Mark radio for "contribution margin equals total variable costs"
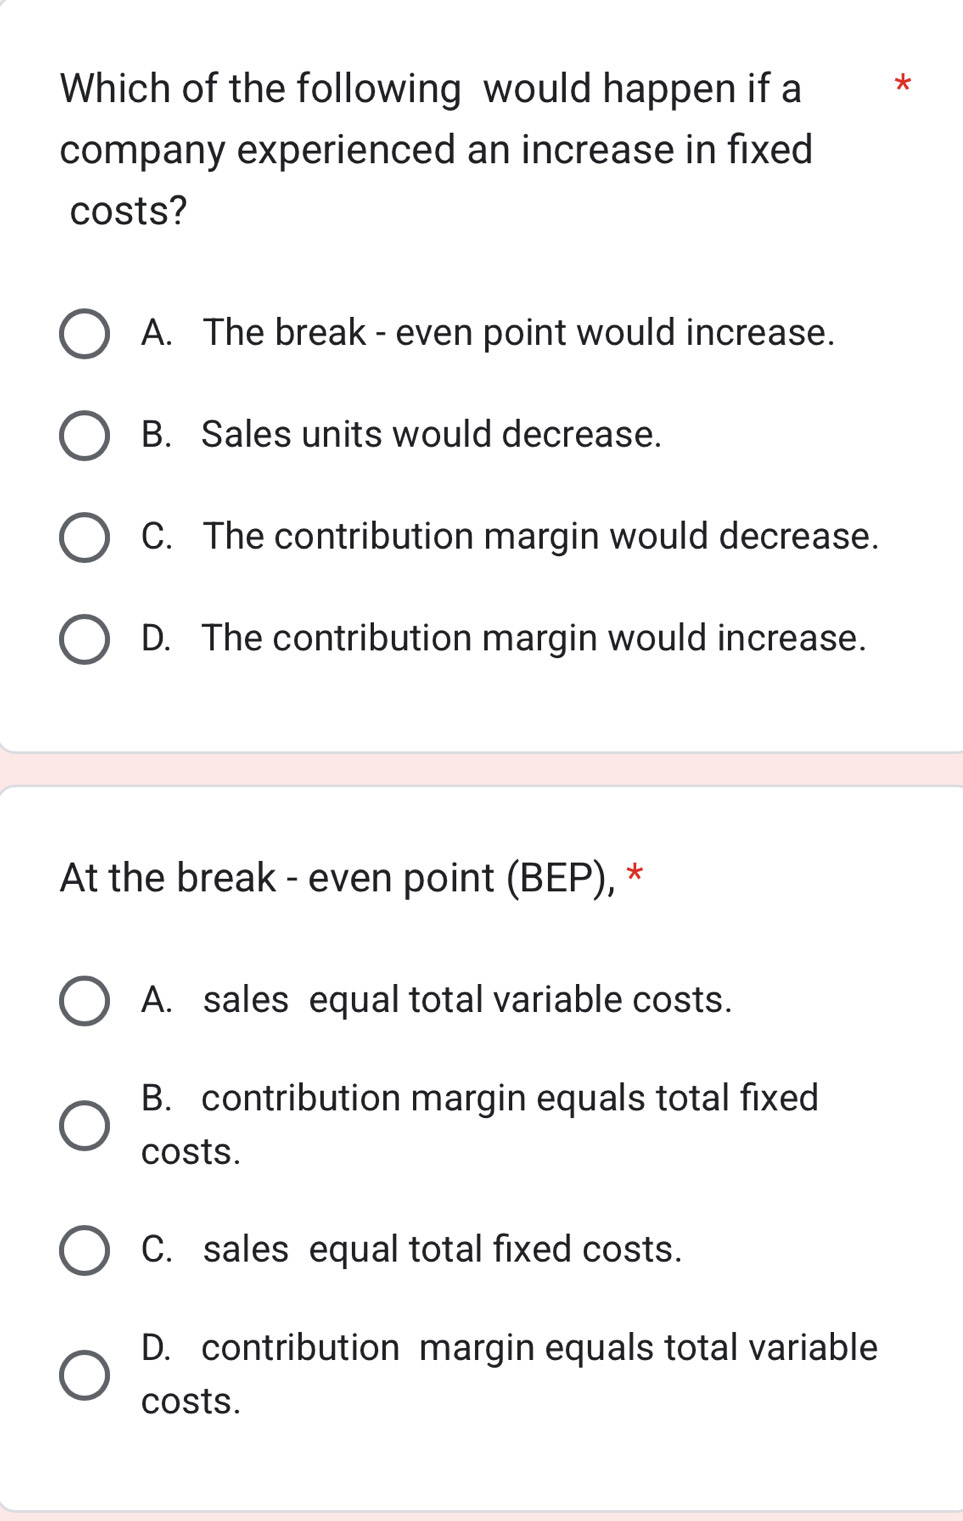Viewport: 963px width, 1521px height. (x=84, y=1375)
